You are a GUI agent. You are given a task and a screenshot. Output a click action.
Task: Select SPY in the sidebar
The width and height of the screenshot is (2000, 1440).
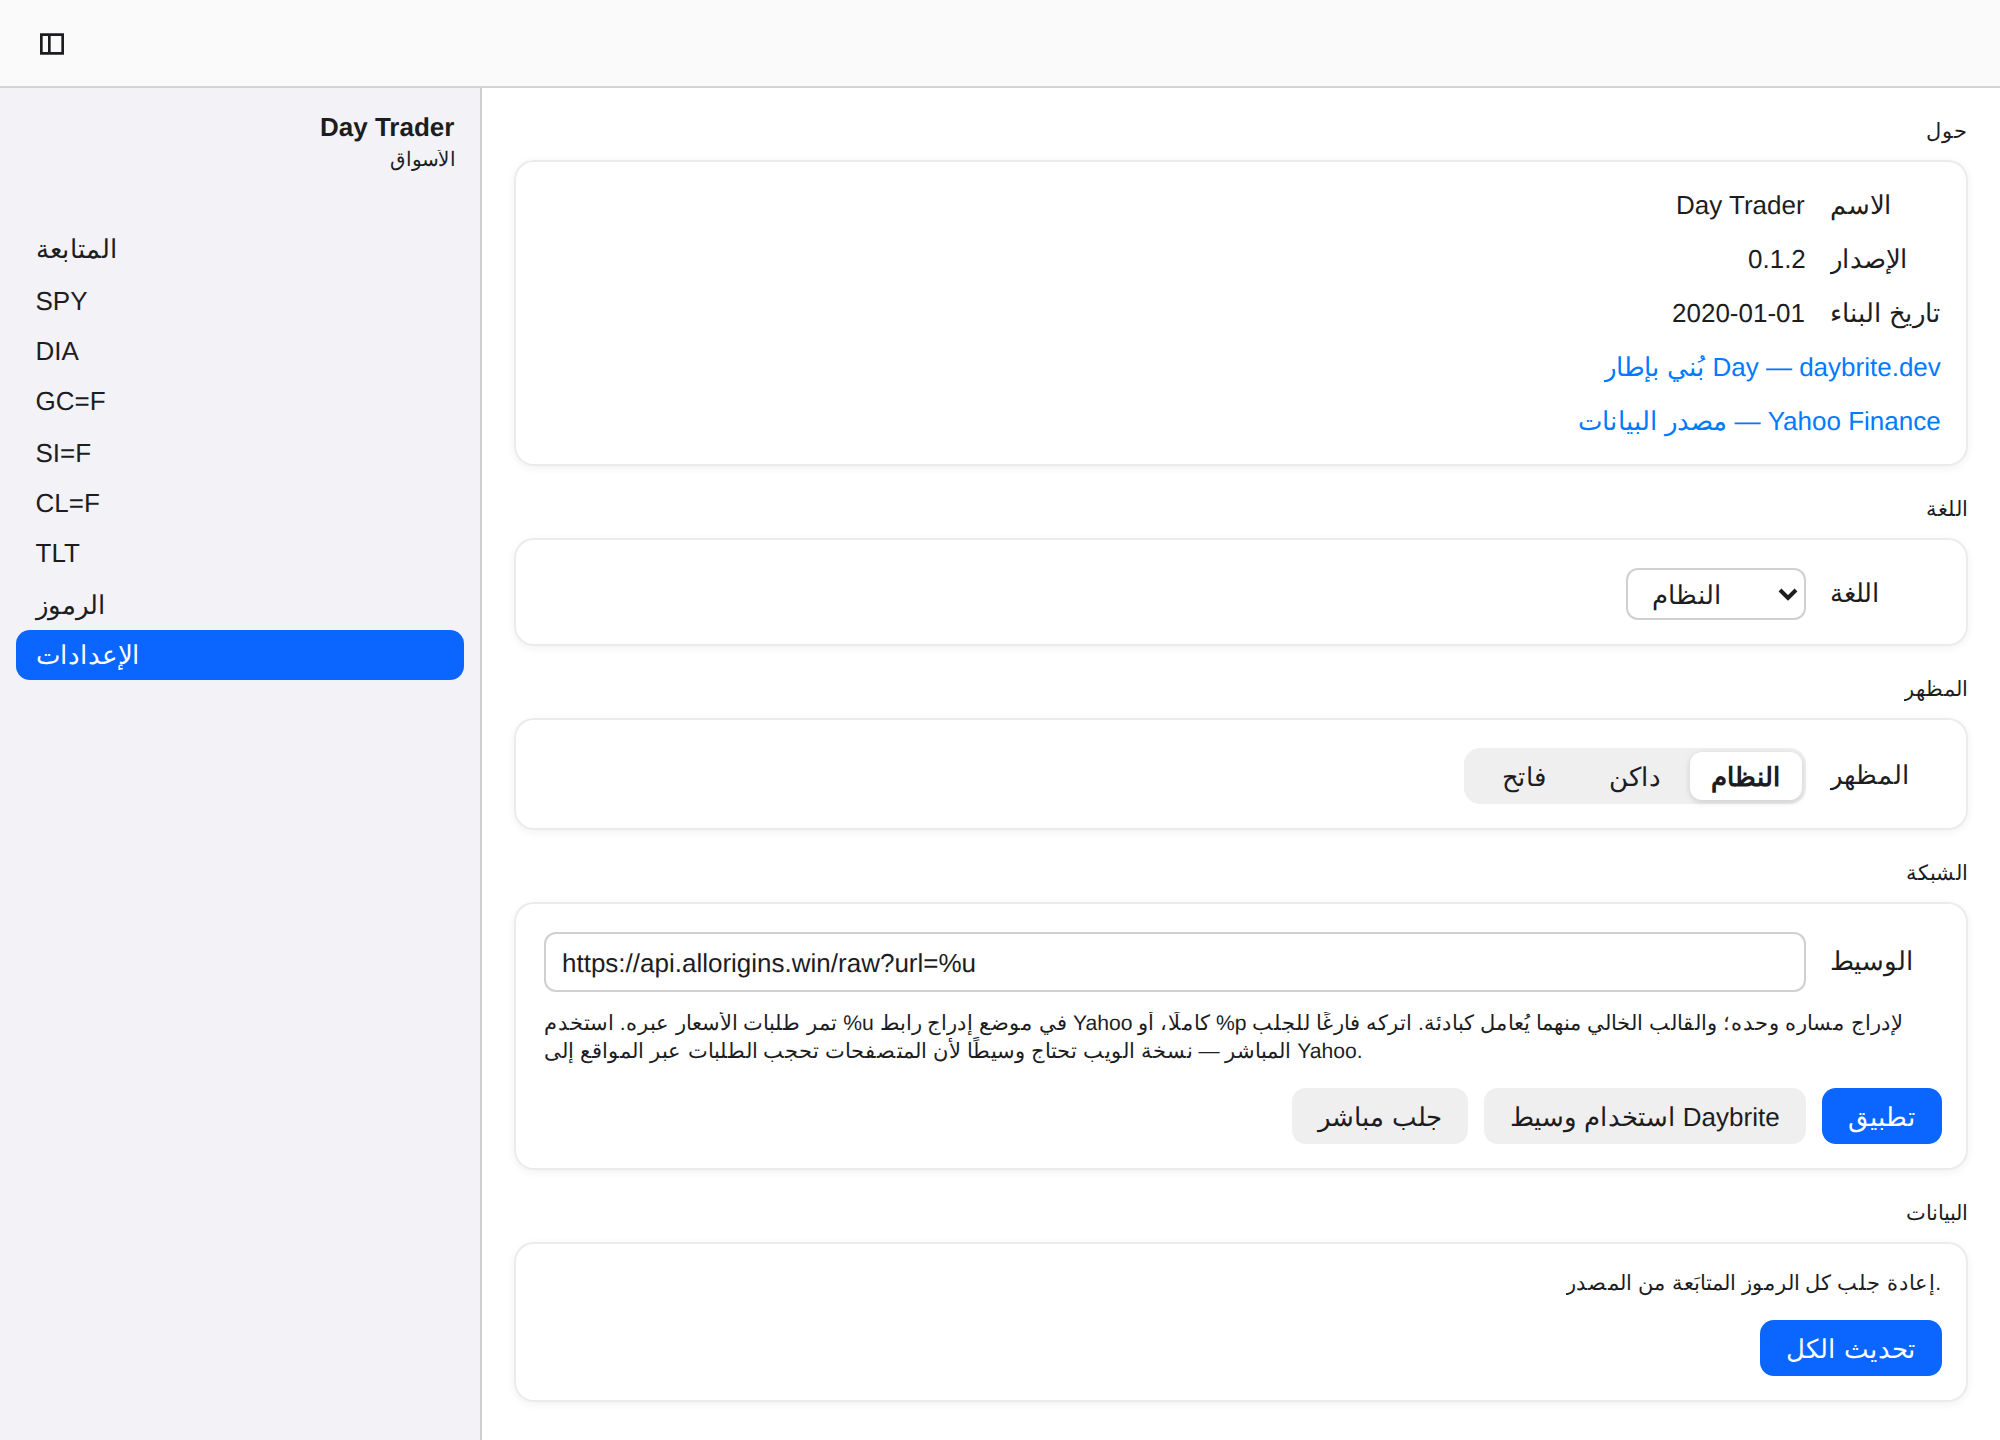point(240,301)
